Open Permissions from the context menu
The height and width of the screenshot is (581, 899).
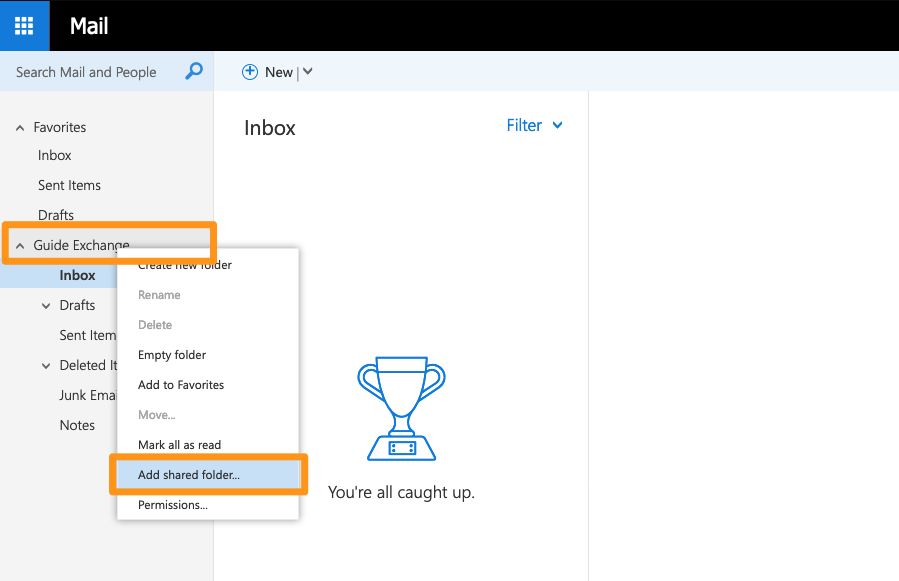tap(172, 504)
